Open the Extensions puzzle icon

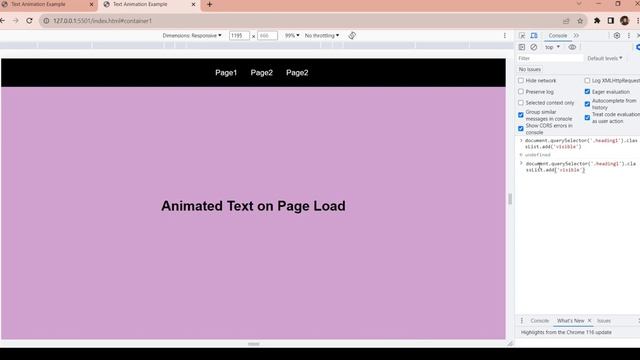point(597,20)
